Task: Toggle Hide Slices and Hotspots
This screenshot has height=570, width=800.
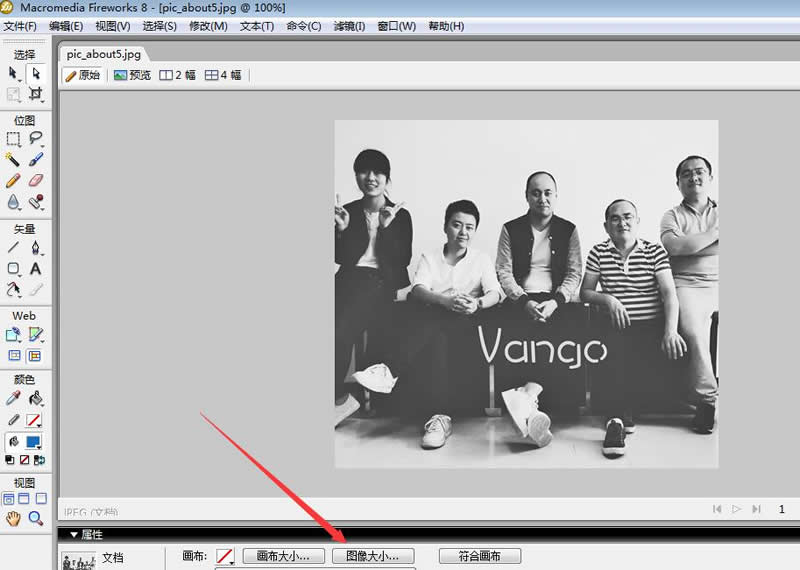Action: tap(13, 355)
